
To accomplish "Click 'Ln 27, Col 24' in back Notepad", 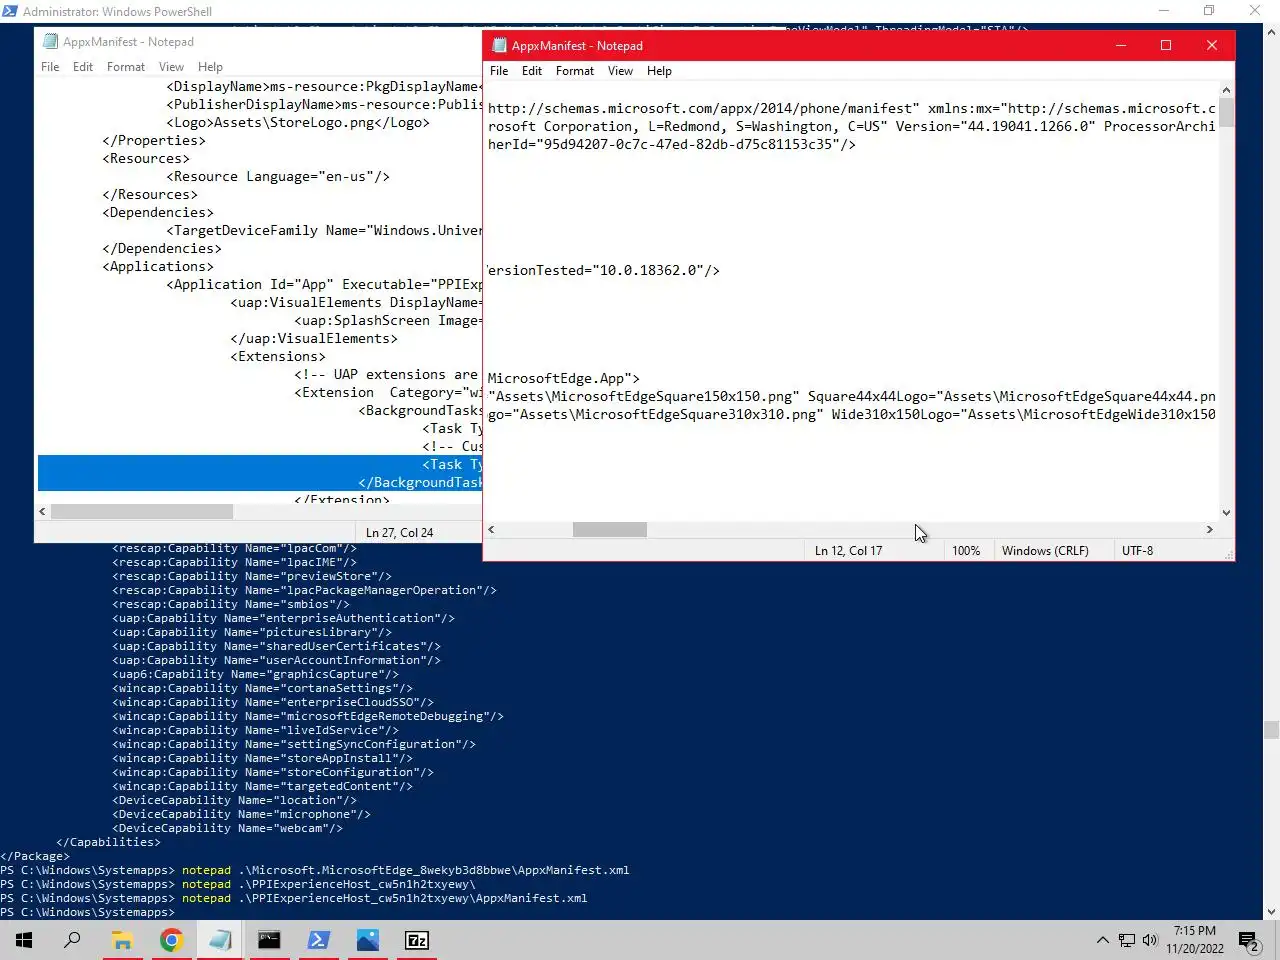I will click(399, 533).
